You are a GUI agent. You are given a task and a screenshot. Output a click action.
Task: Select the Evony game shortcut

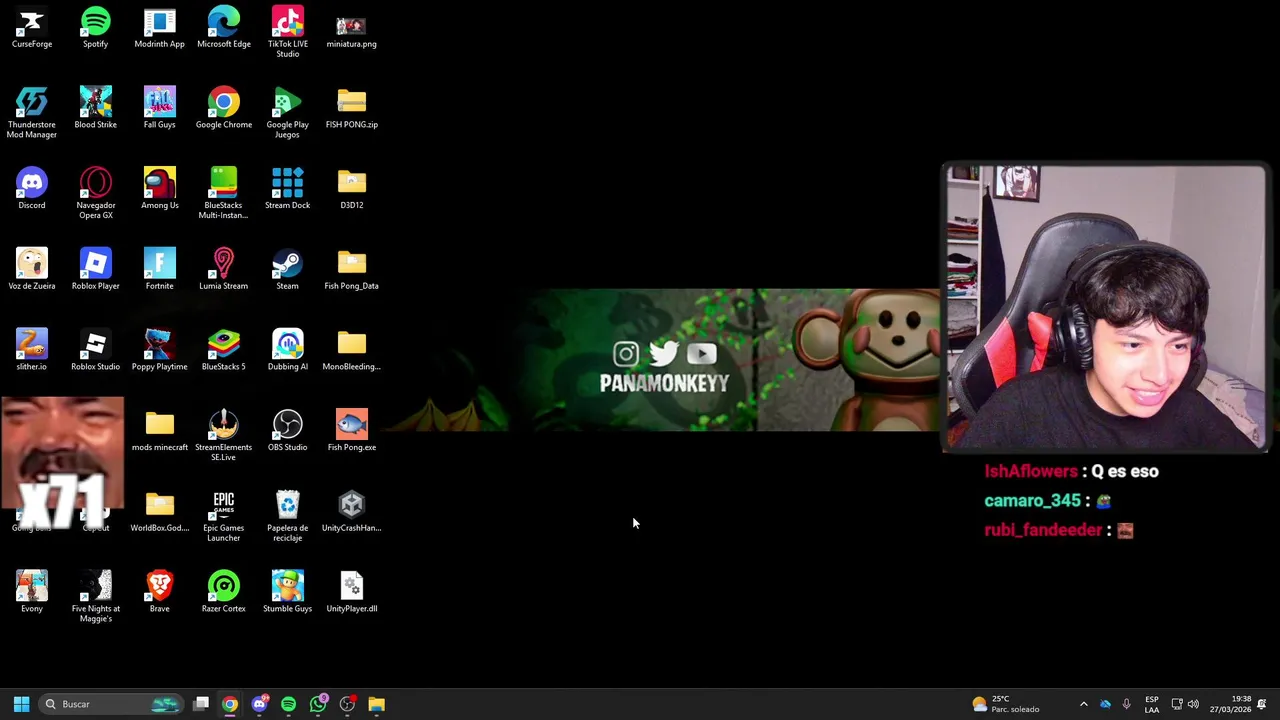(x=32, y=593)
